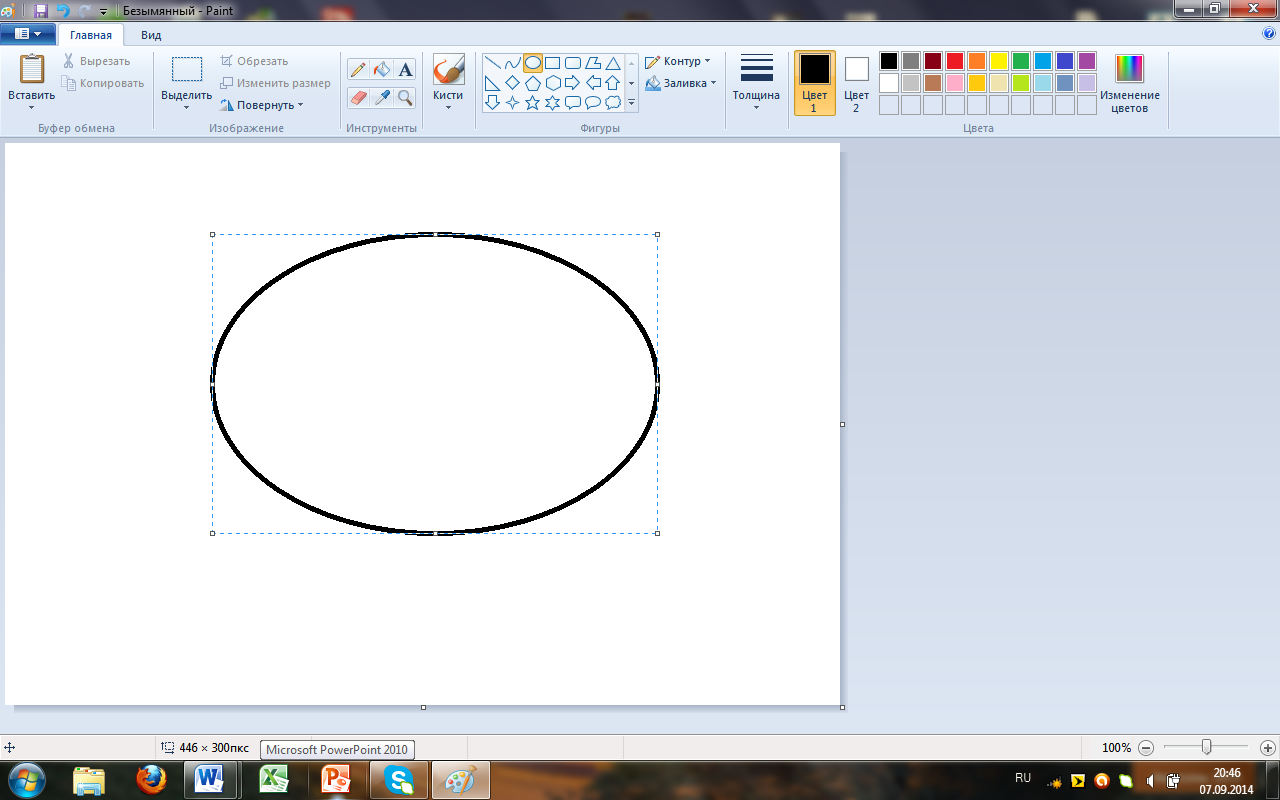Switch to the Вид ribbon tab
The image size is (1280, 800).
[151, 35]
